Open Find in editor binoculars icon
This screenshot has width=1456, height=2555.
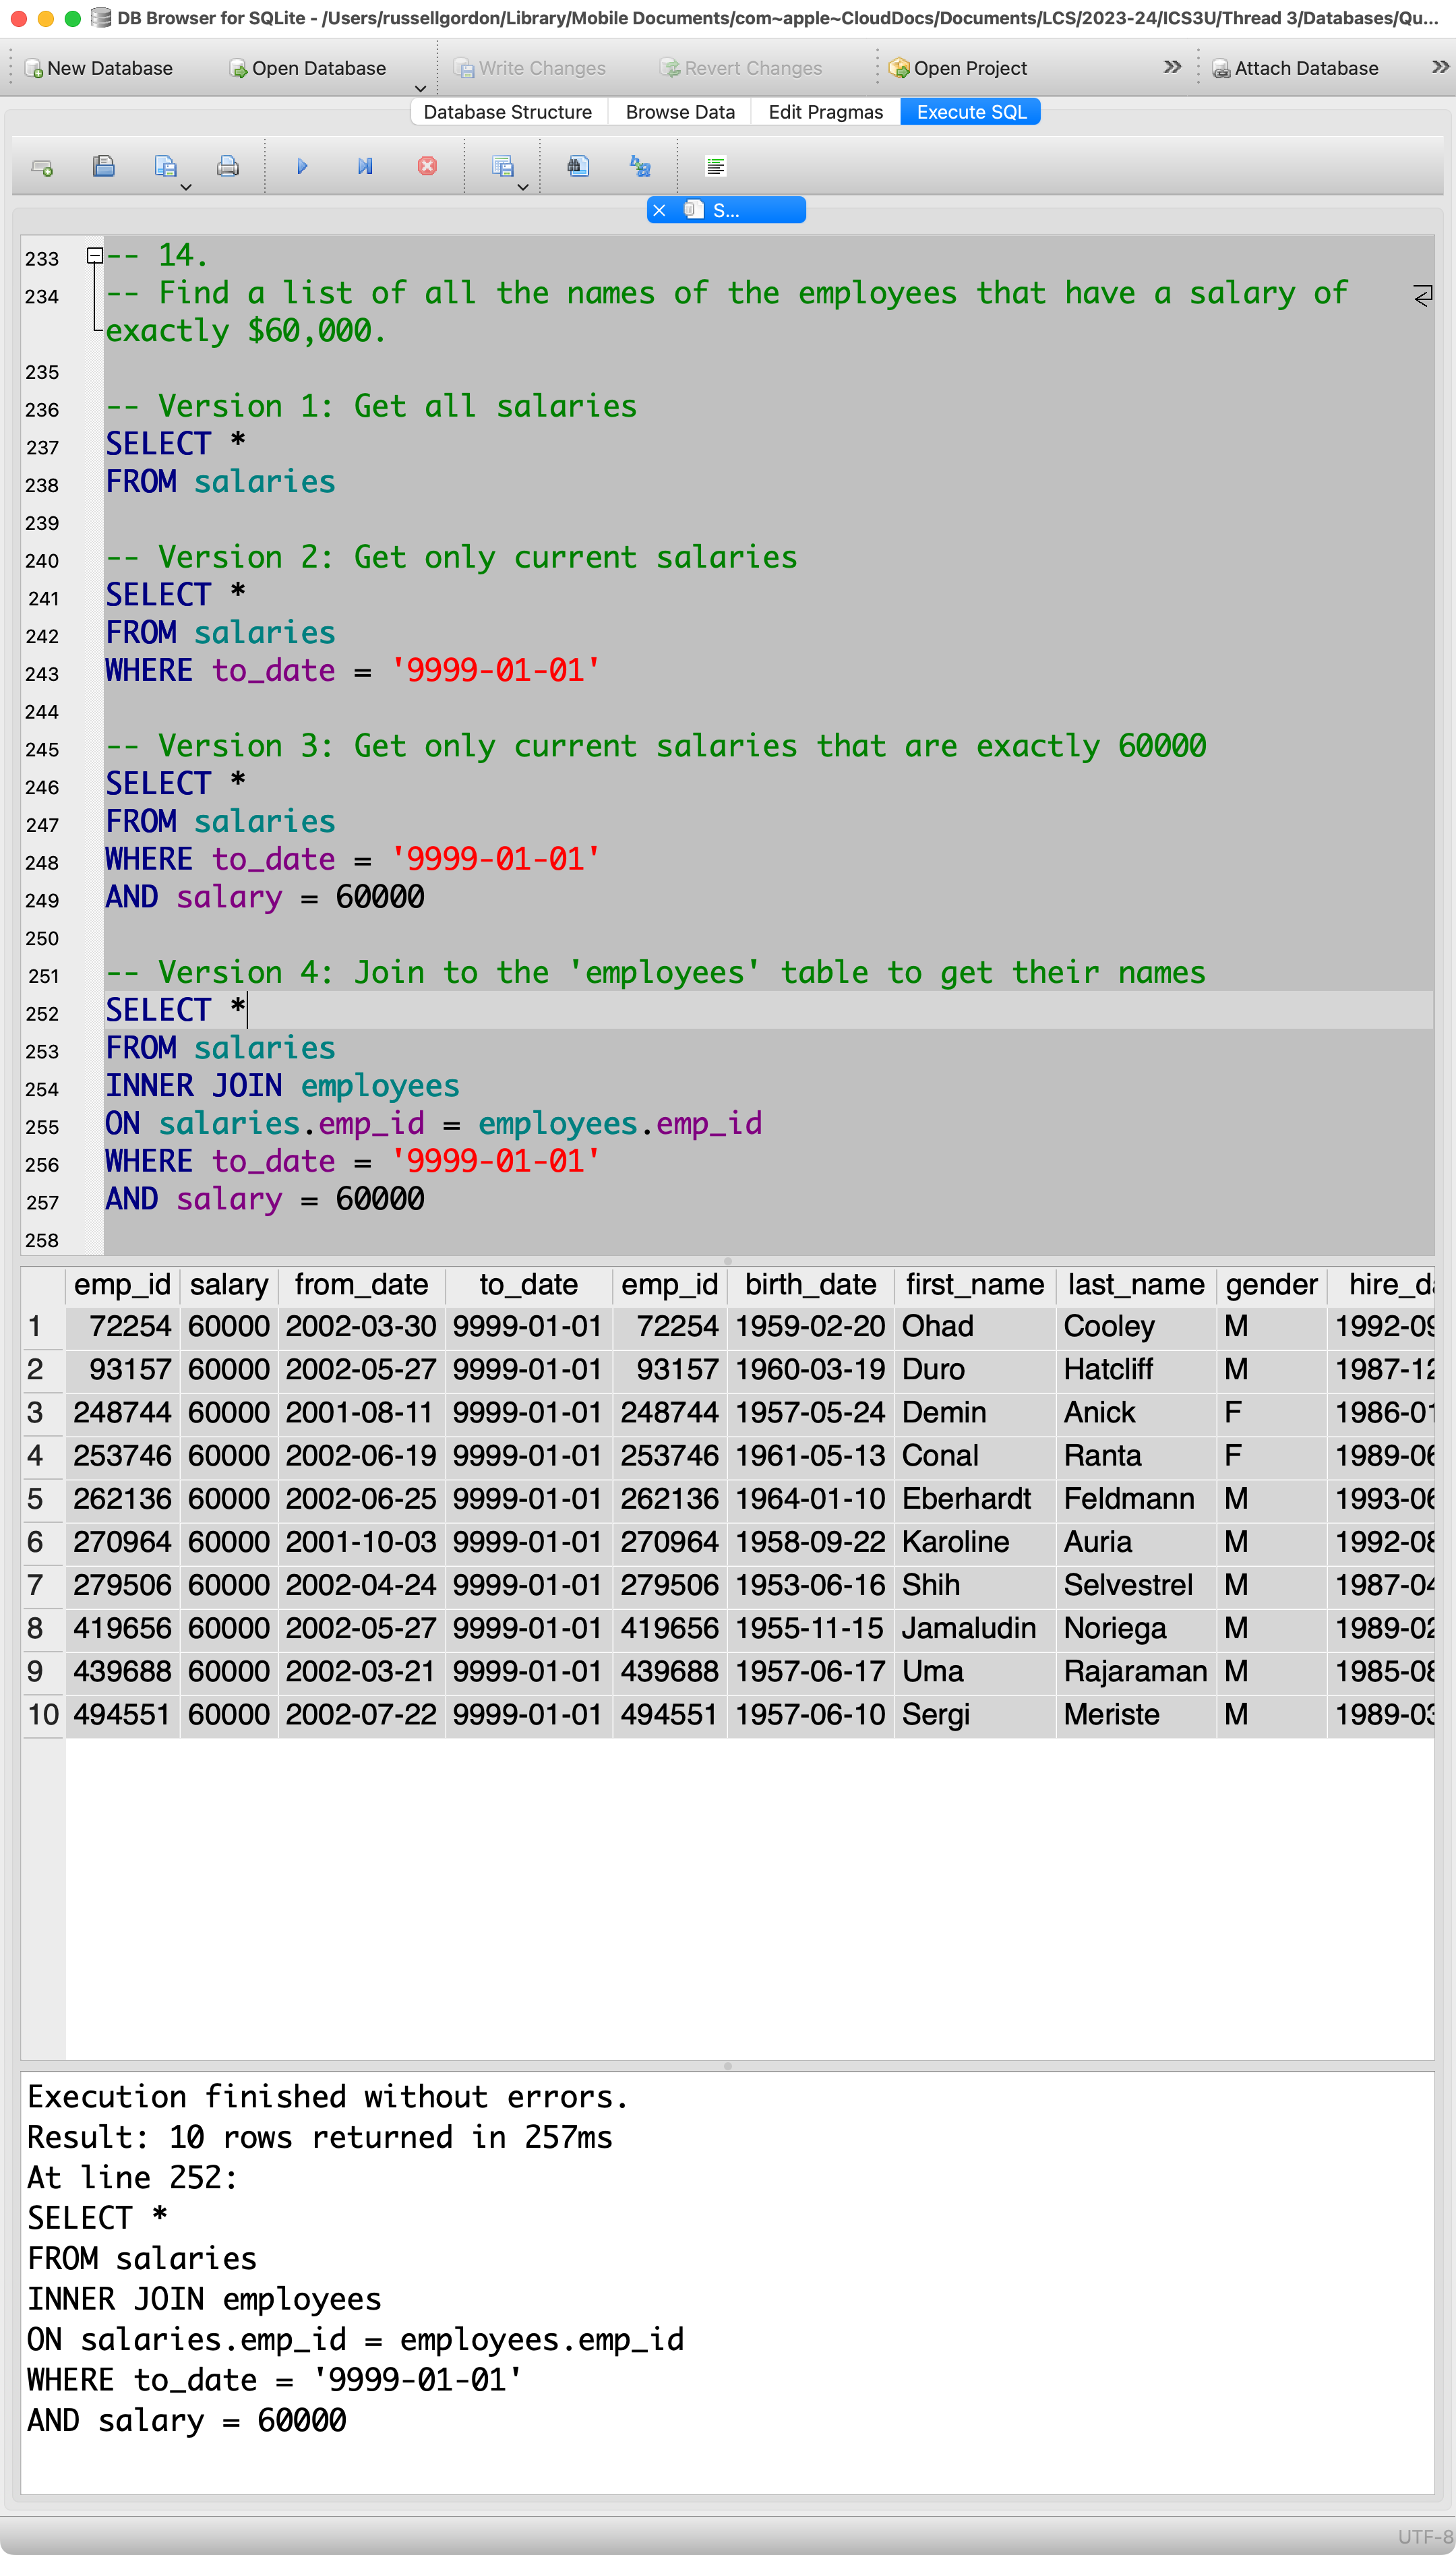point(578,167)
